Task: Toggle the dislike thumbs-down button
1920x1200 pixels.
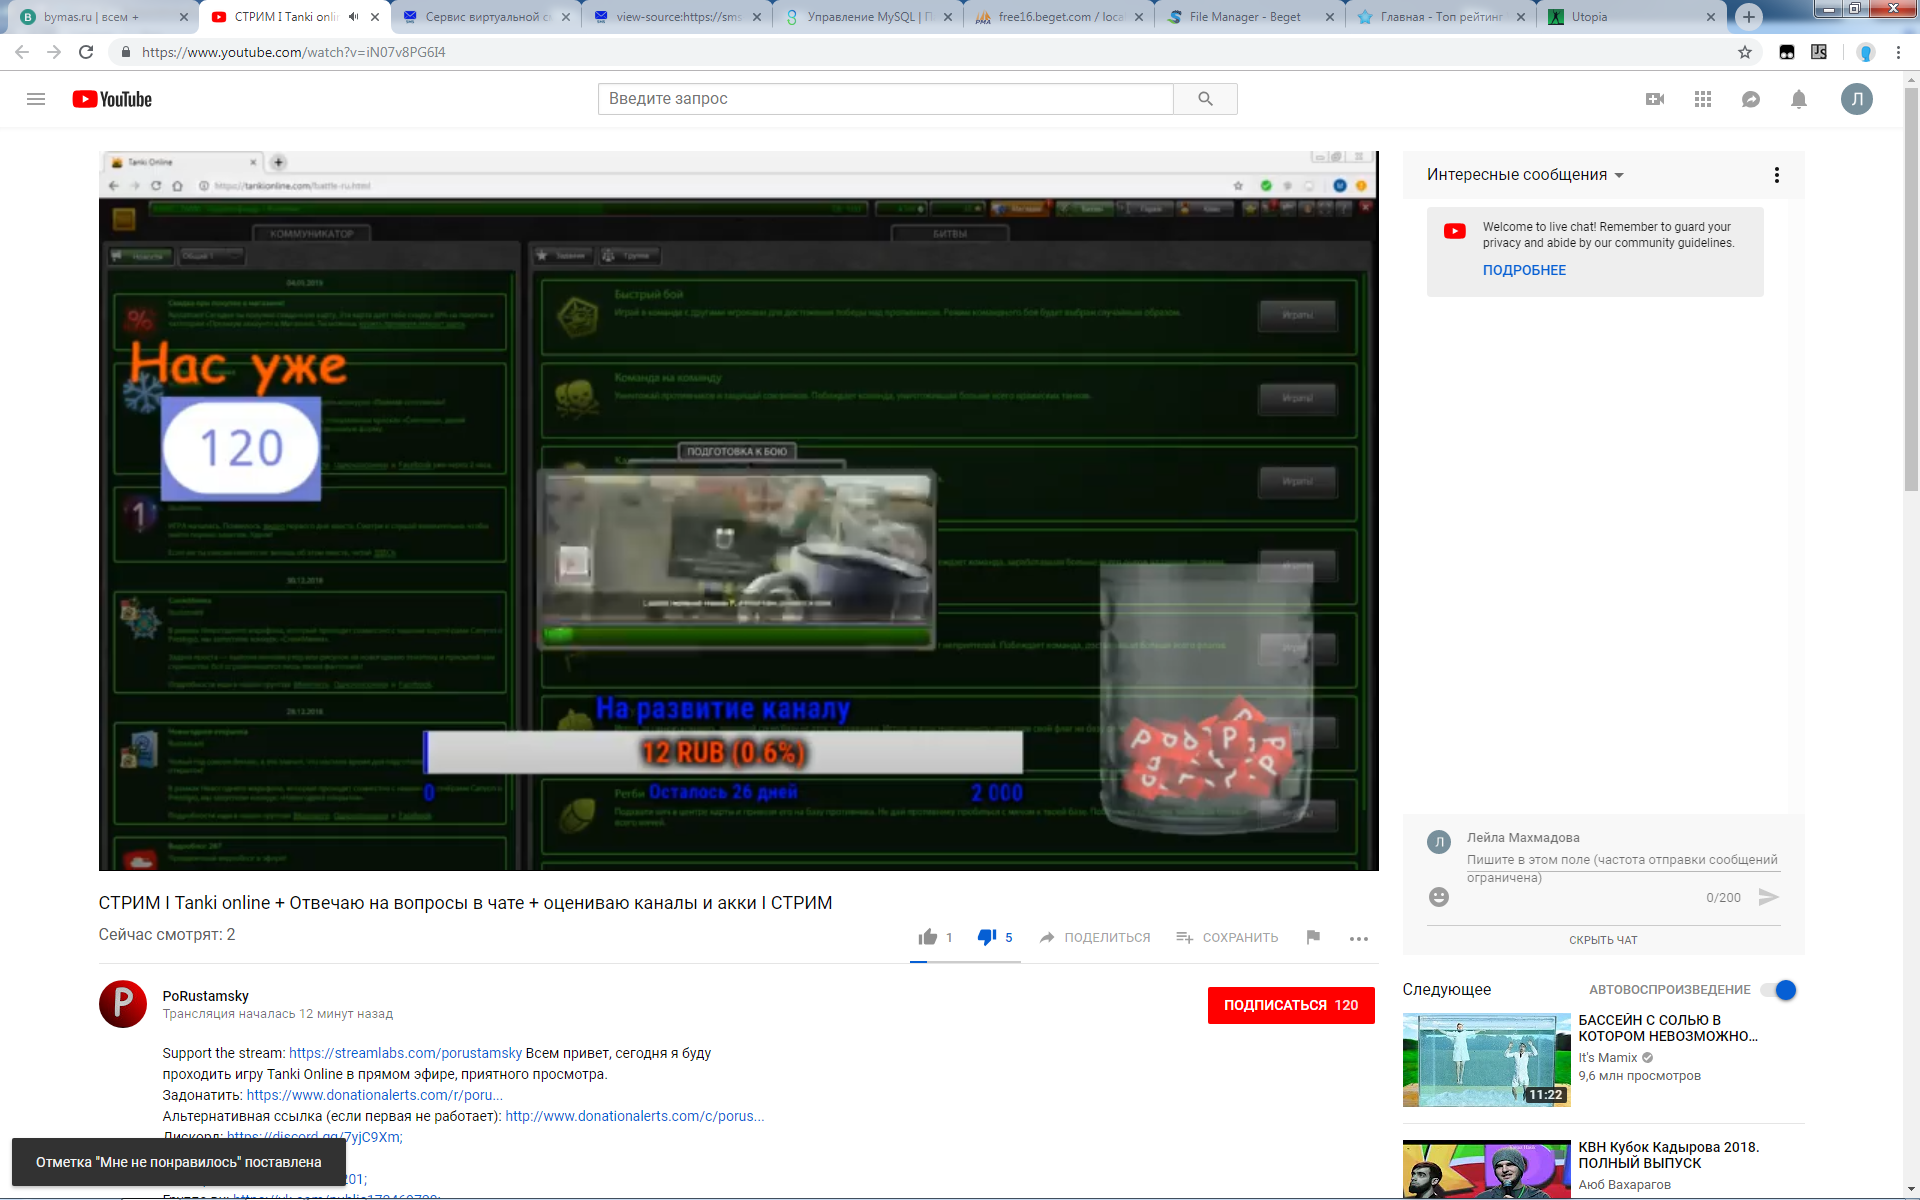Action: point(987,937)
